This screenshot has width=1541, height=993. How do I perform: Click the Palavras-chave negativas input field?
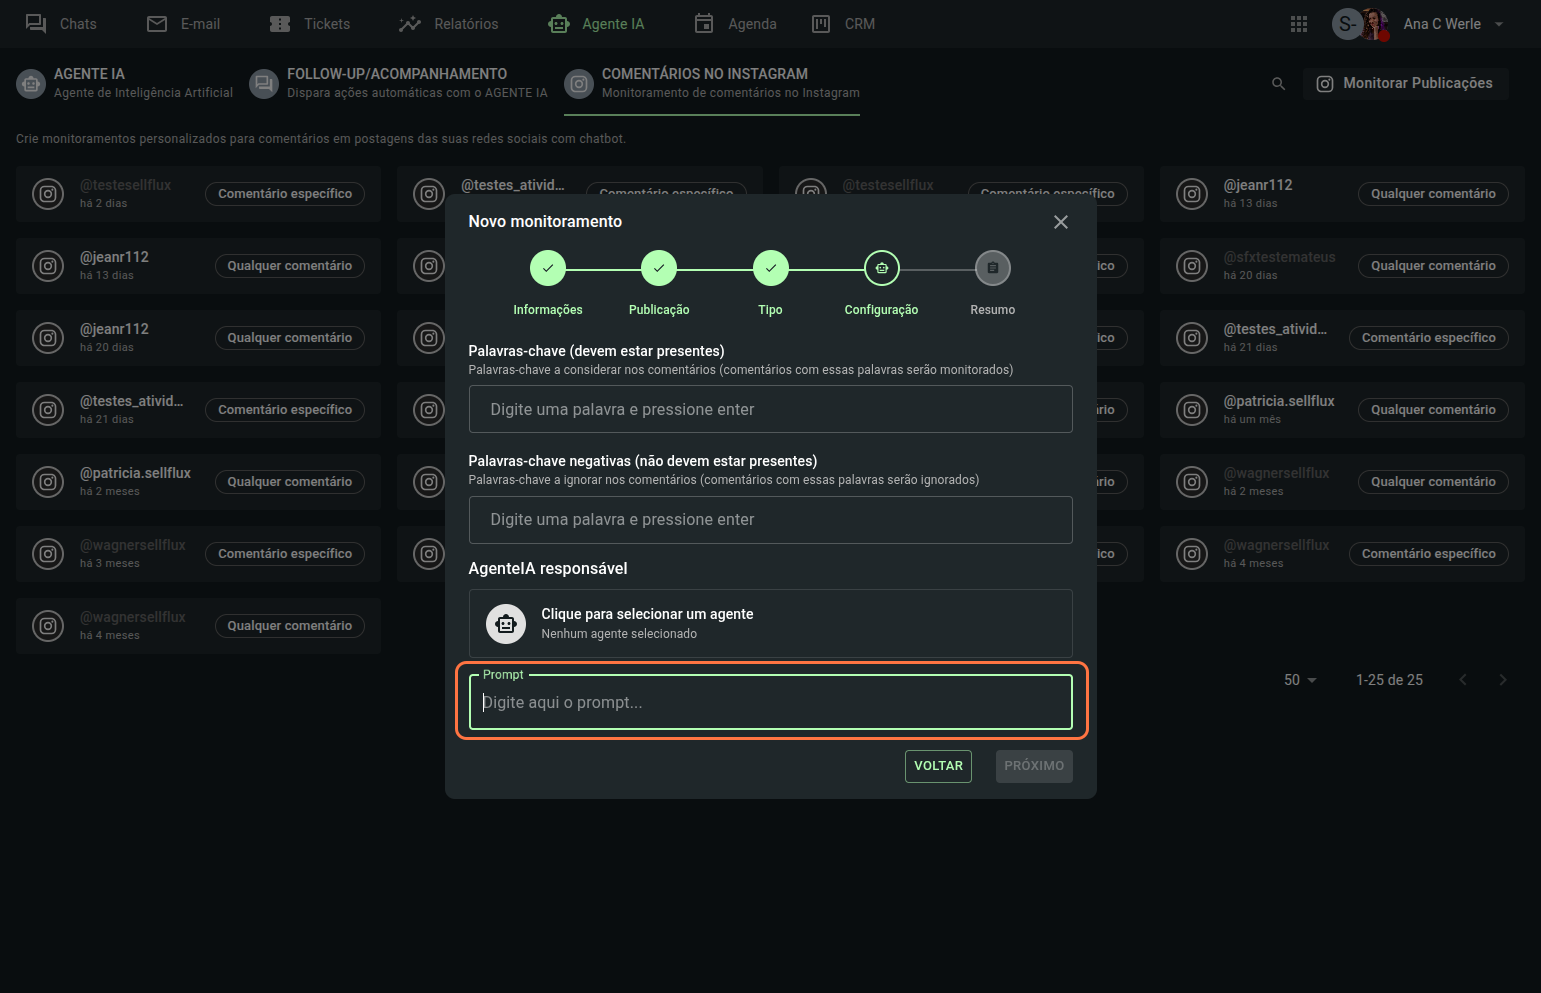click(770, 520)
